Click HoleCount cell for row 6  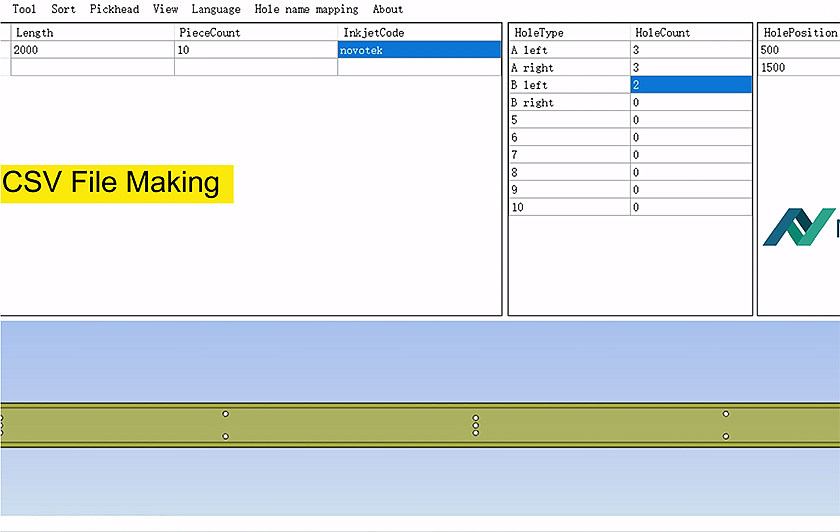pyautogui.click(x=691, y=137)
